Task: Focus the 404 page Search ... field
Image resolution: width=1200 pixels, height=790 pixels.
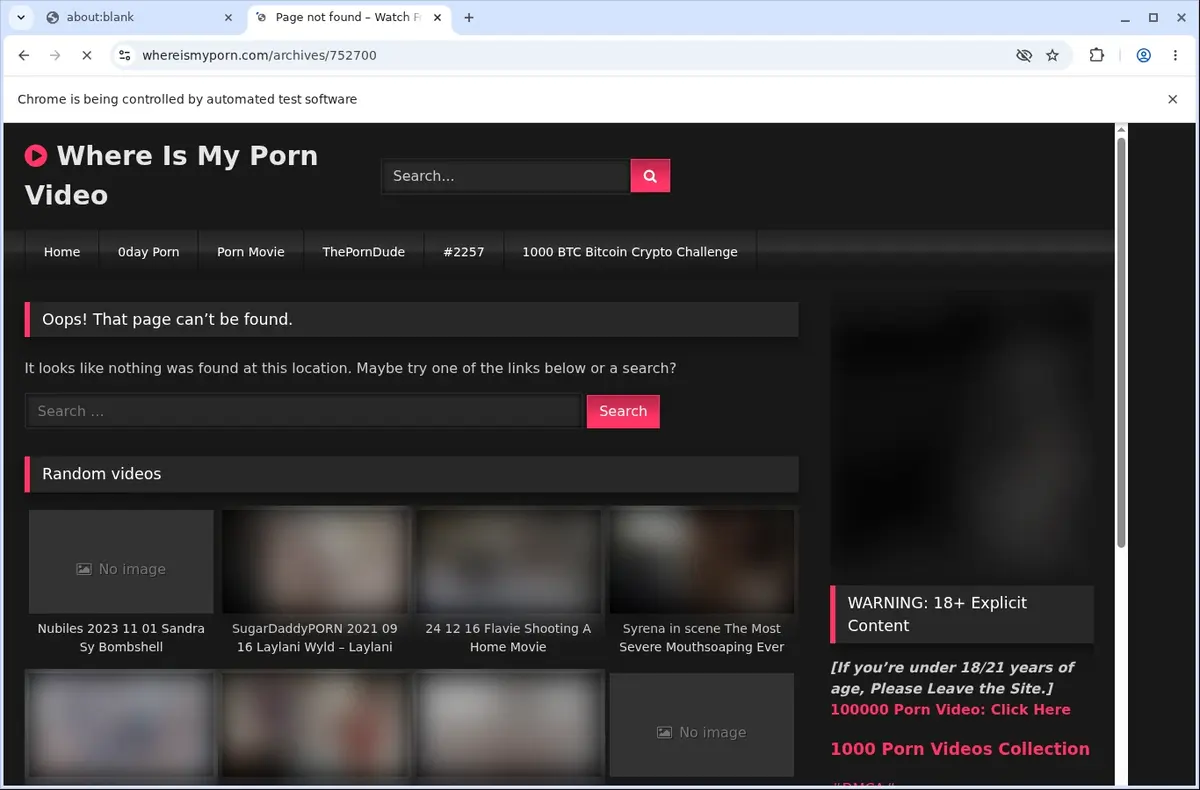Action: [x=304, y=411]
